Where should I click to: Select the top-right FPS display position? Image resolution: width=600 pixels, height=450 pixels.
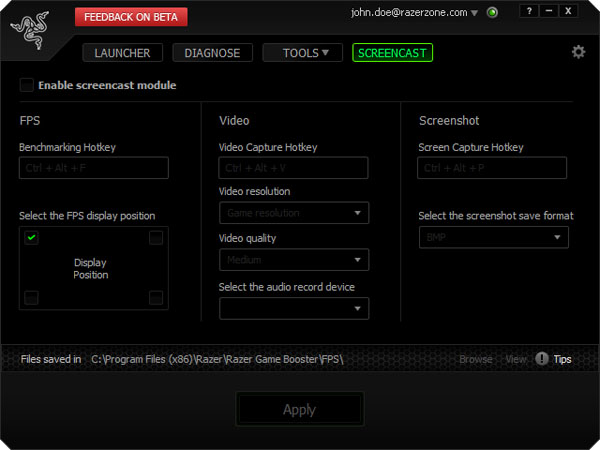coord(156,238)
